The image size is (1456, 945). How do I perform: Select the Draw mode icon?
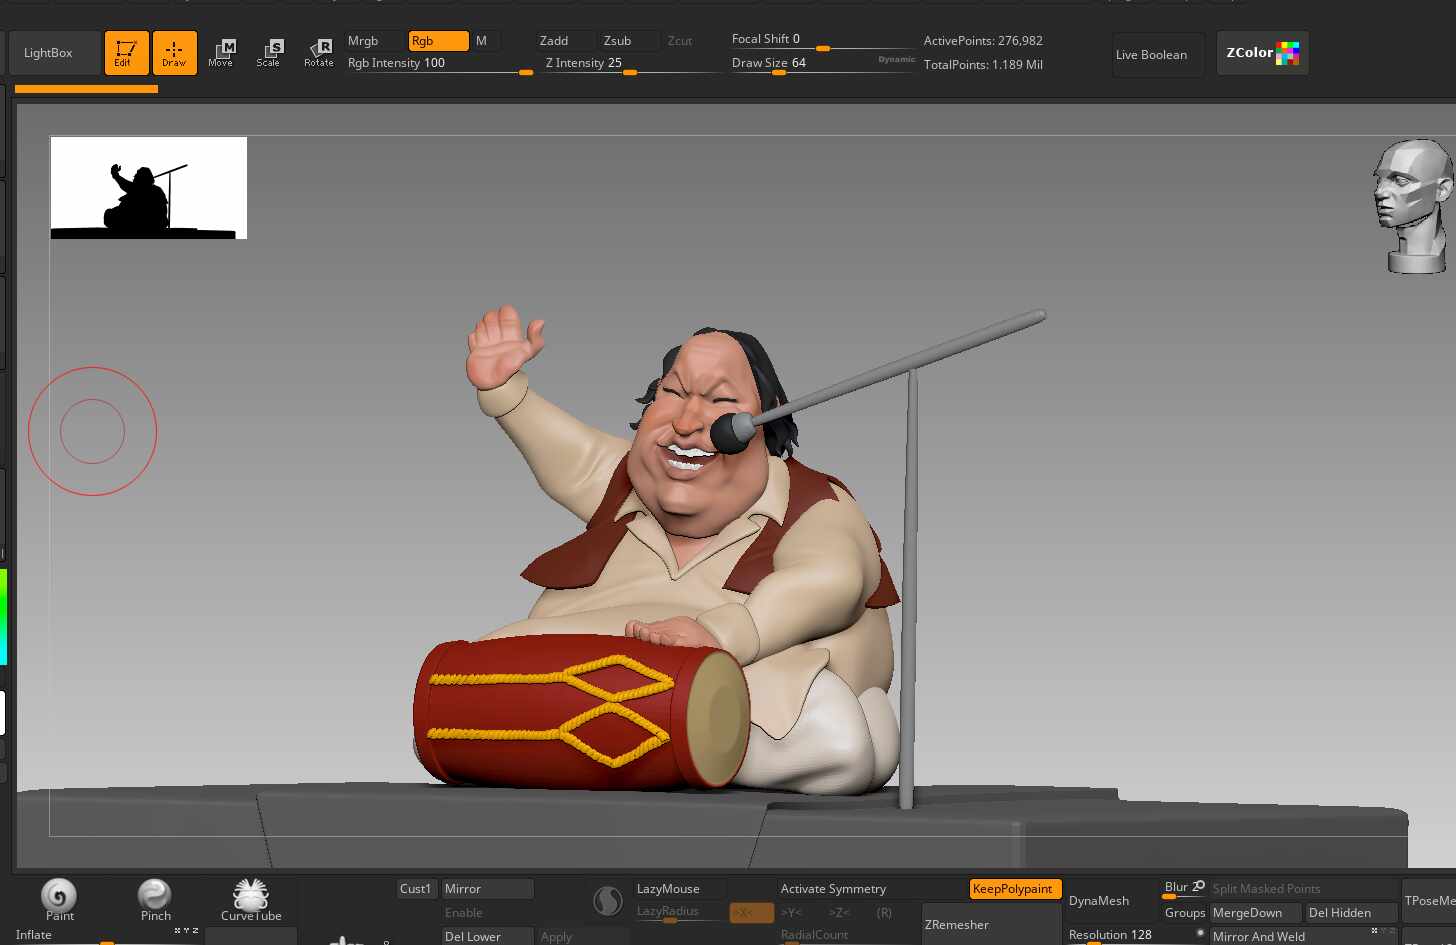click(174, 53)
